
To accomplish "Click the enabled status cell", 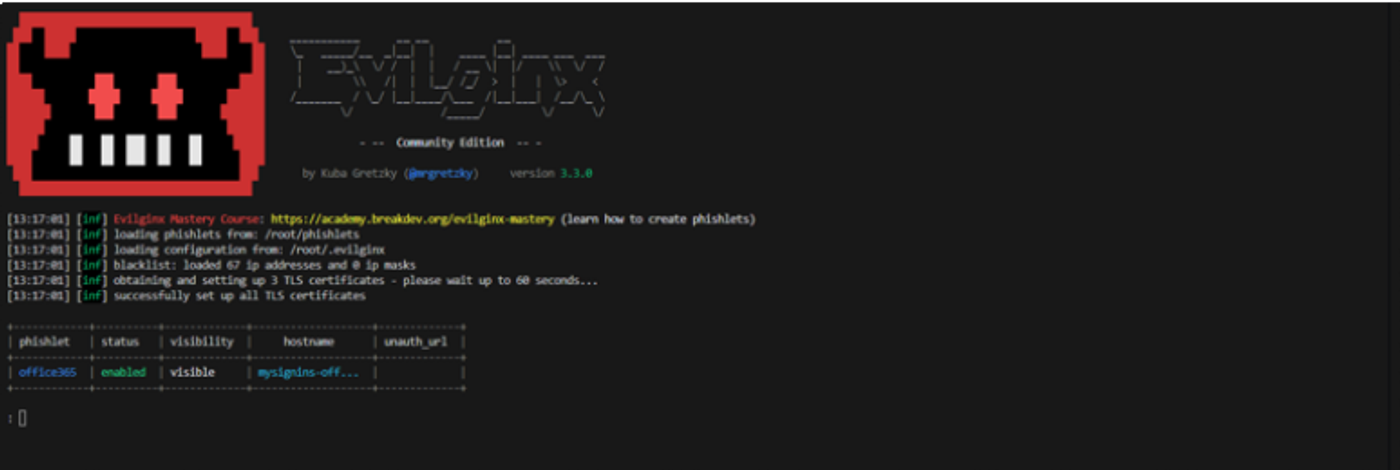I will (123, 373).
